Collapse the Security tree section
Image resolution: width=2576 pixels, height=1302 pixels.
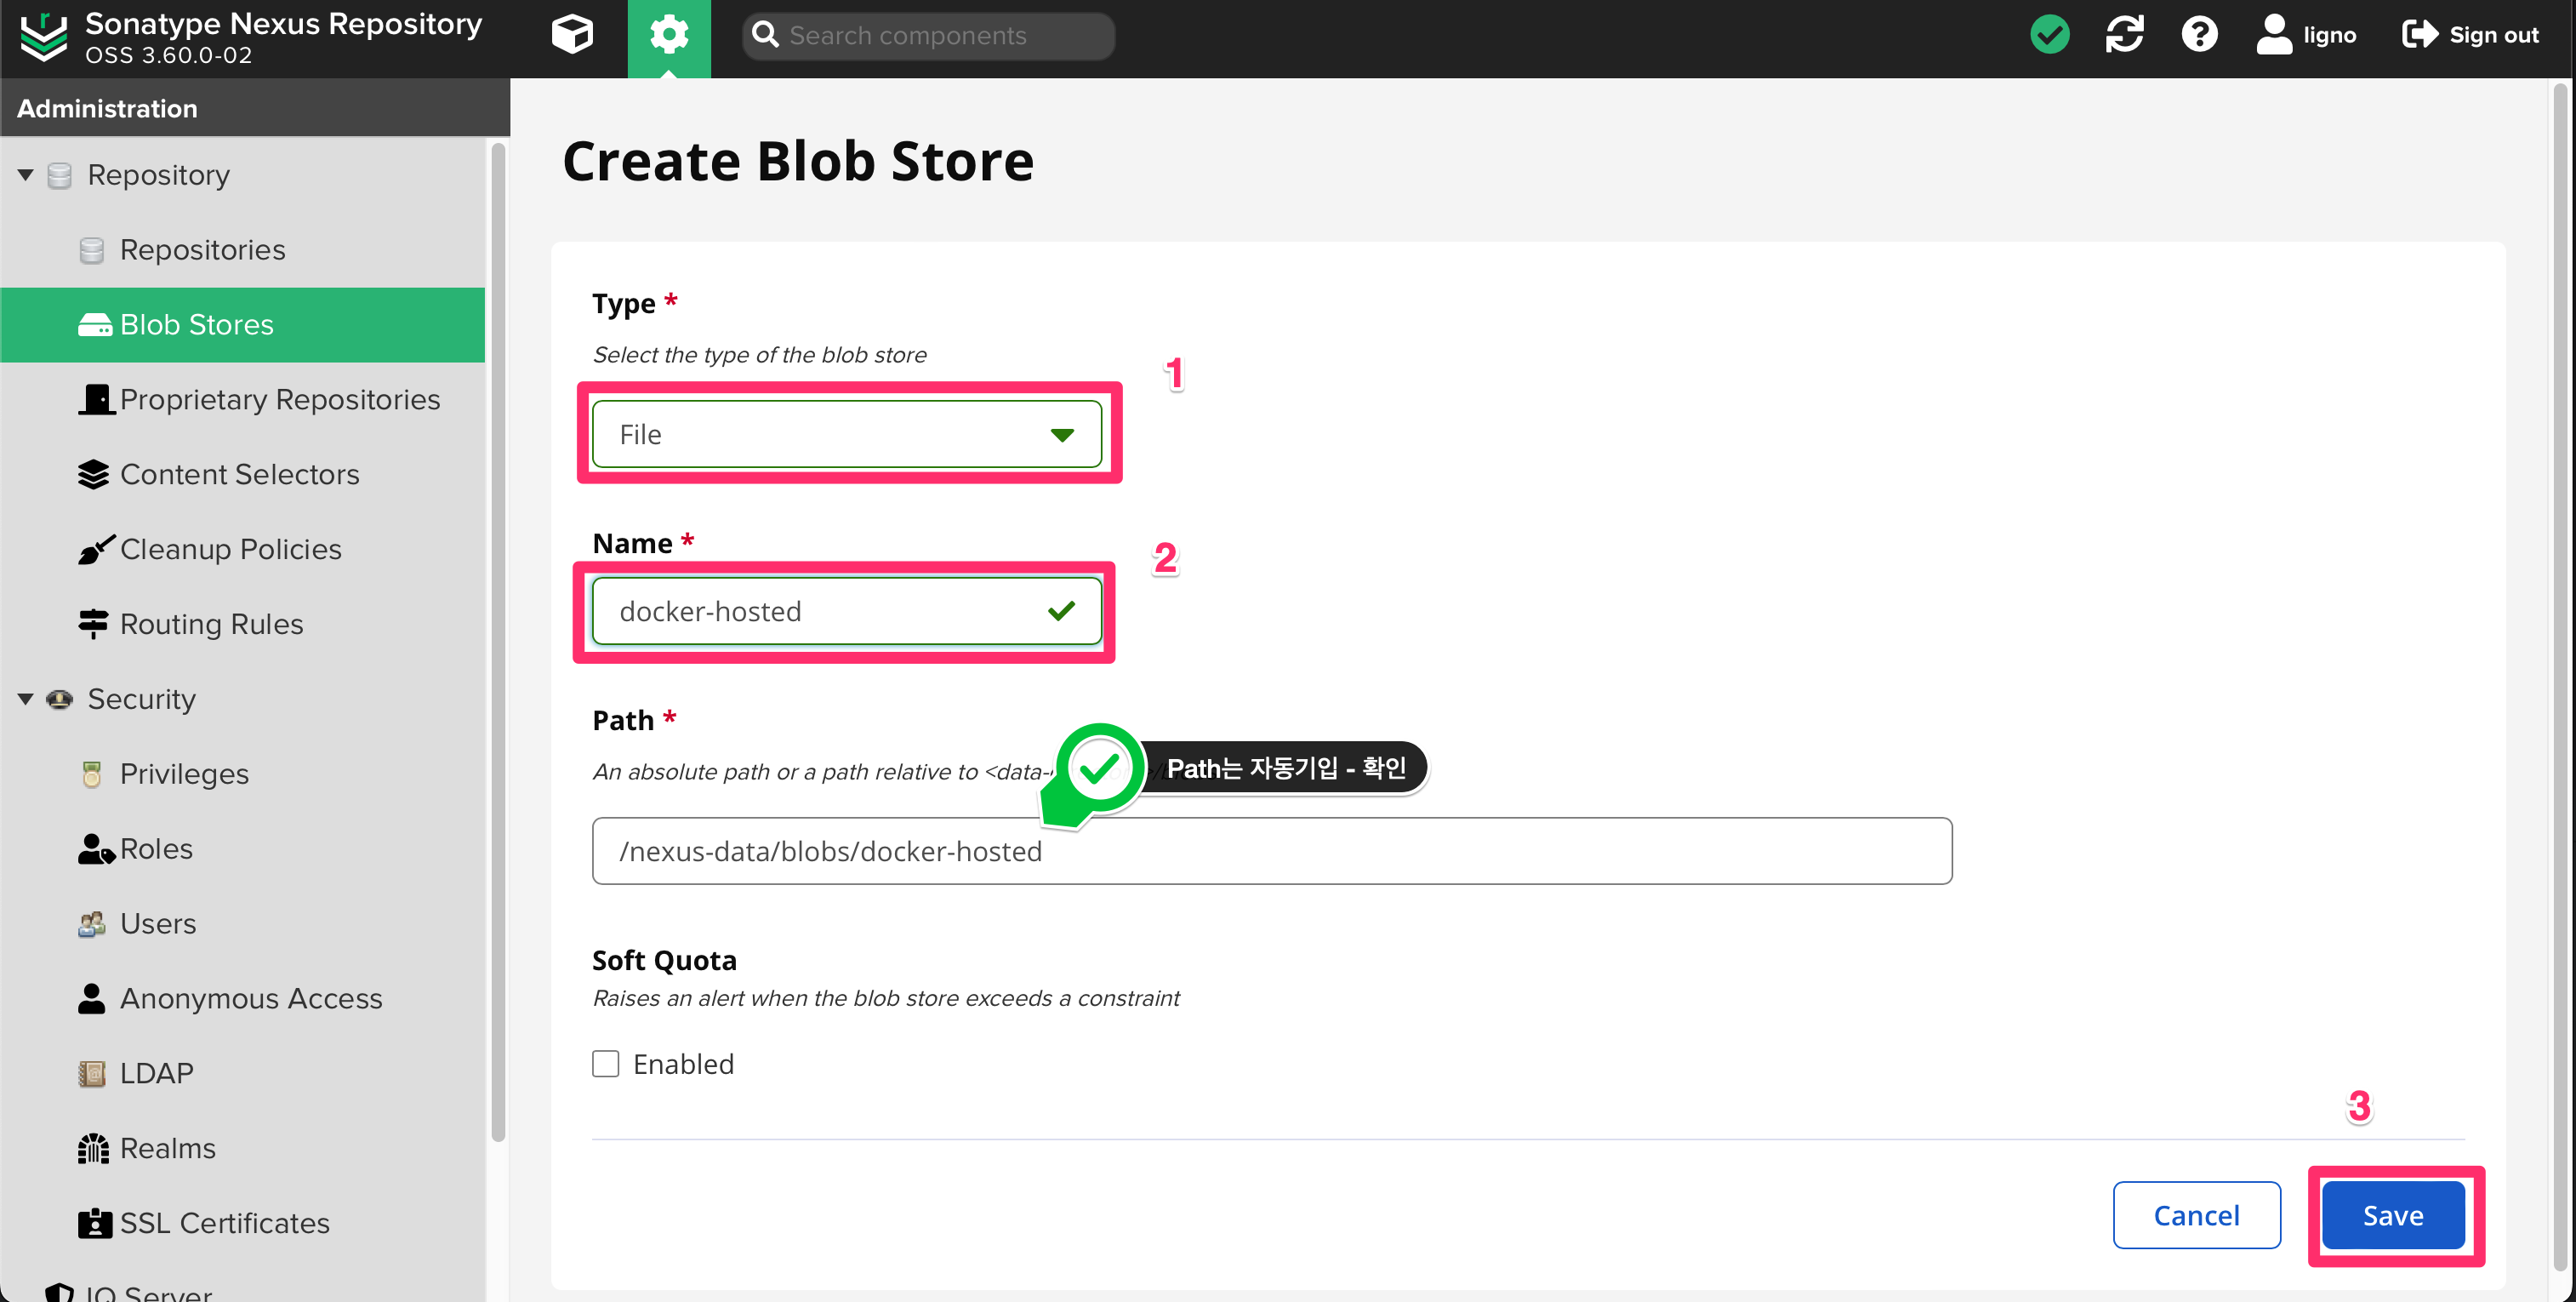click(25, 699)
